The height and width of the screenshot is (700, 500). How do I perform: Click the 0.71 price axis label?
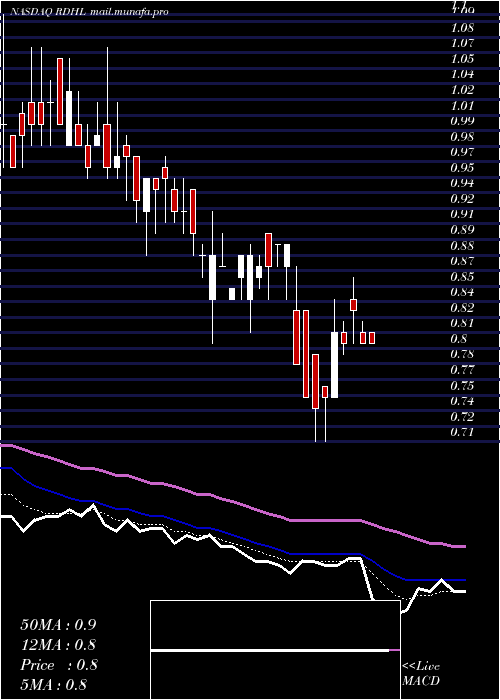pyautogui.click(x=462, y=432)
